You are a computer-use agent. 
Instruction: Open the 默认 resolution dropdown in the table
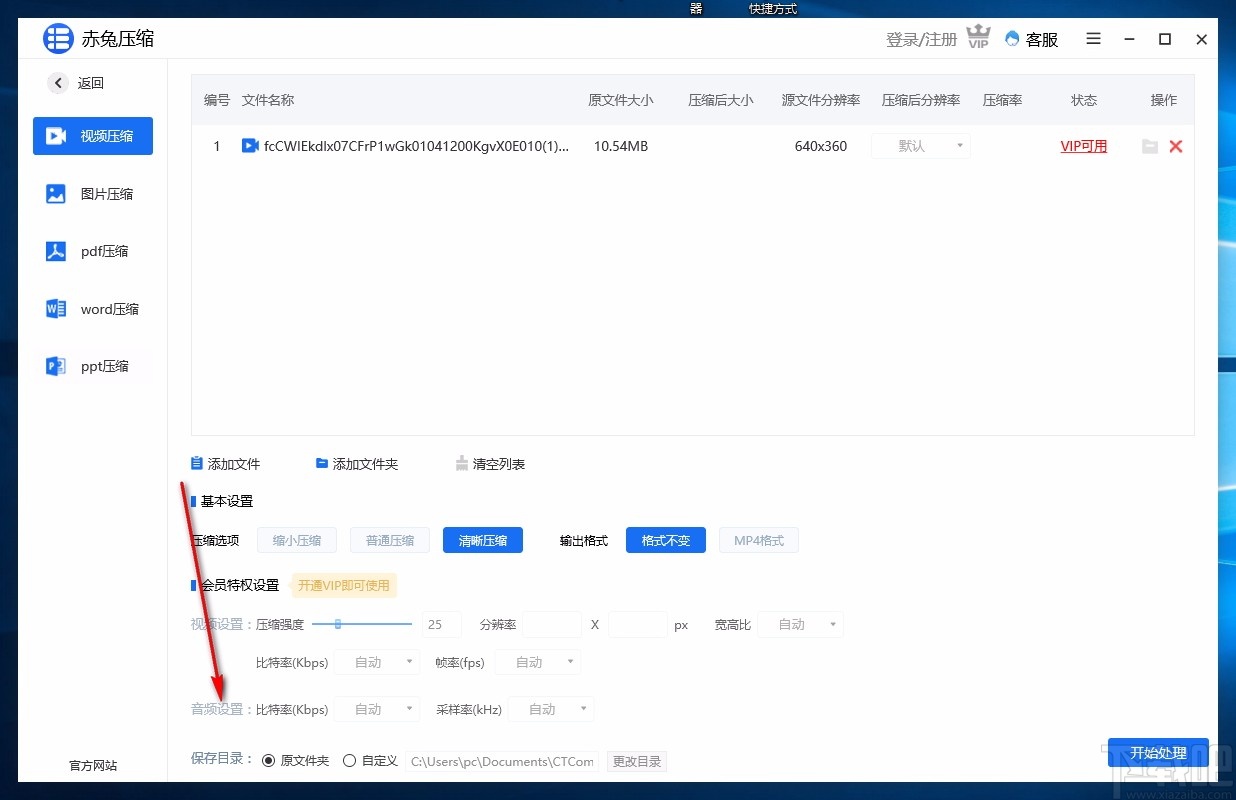tap(920, 145)
